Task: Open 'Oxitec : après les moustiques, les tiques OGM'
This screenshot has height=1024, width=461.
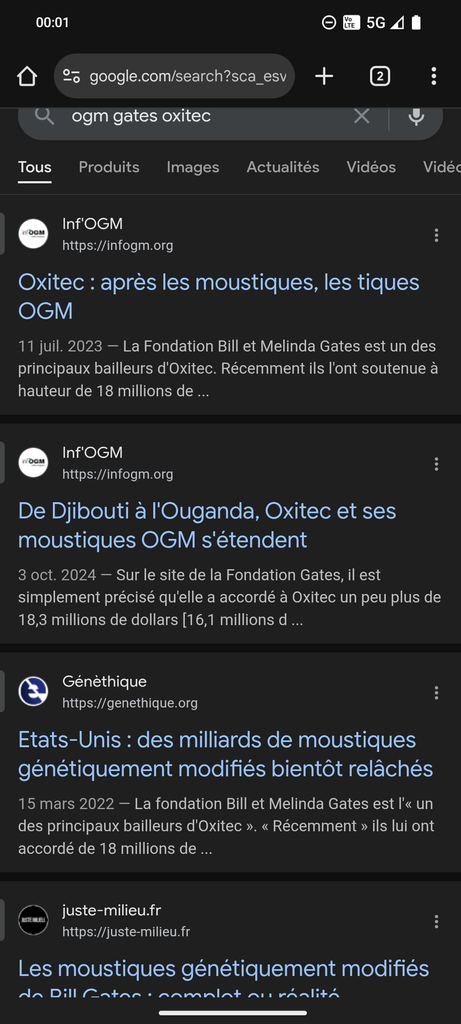Action: pos(219,296)
